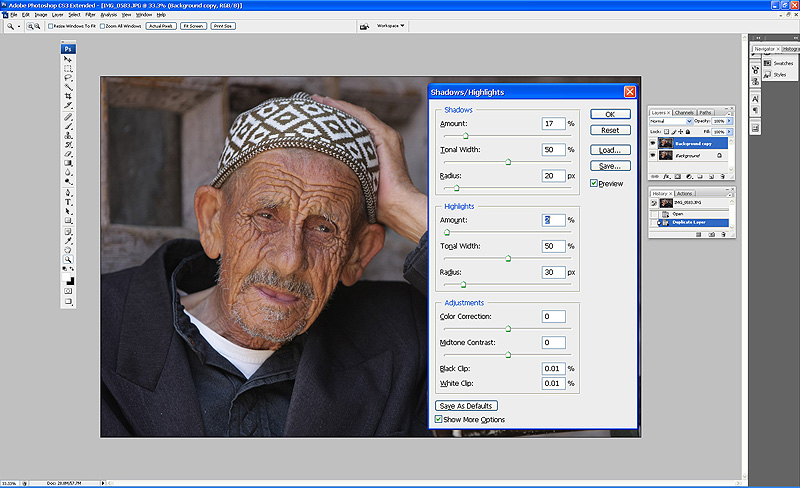Pick the Type tool in the toolbox
The image size is (800, 488).
(68, 202)
